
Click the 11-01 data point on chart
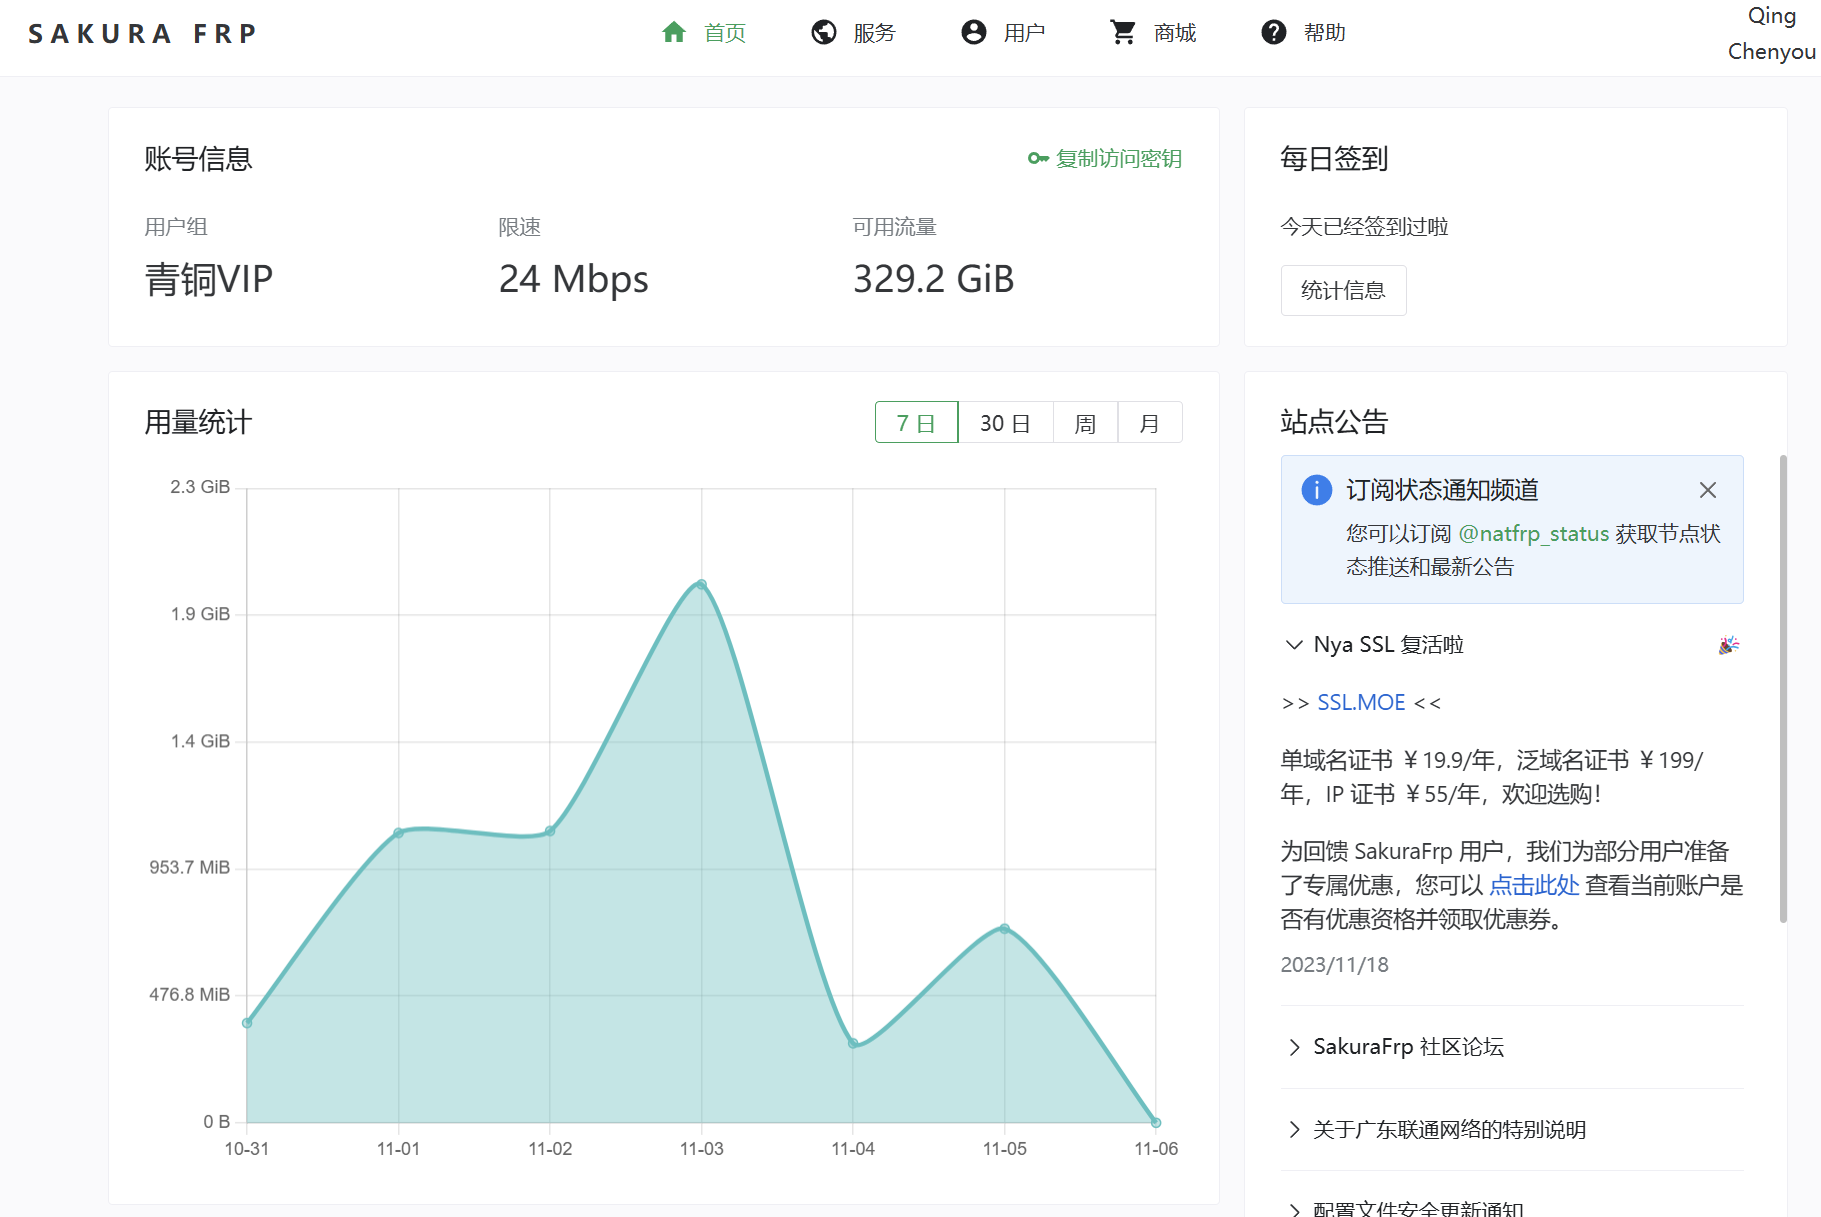(x=399, y=833)
